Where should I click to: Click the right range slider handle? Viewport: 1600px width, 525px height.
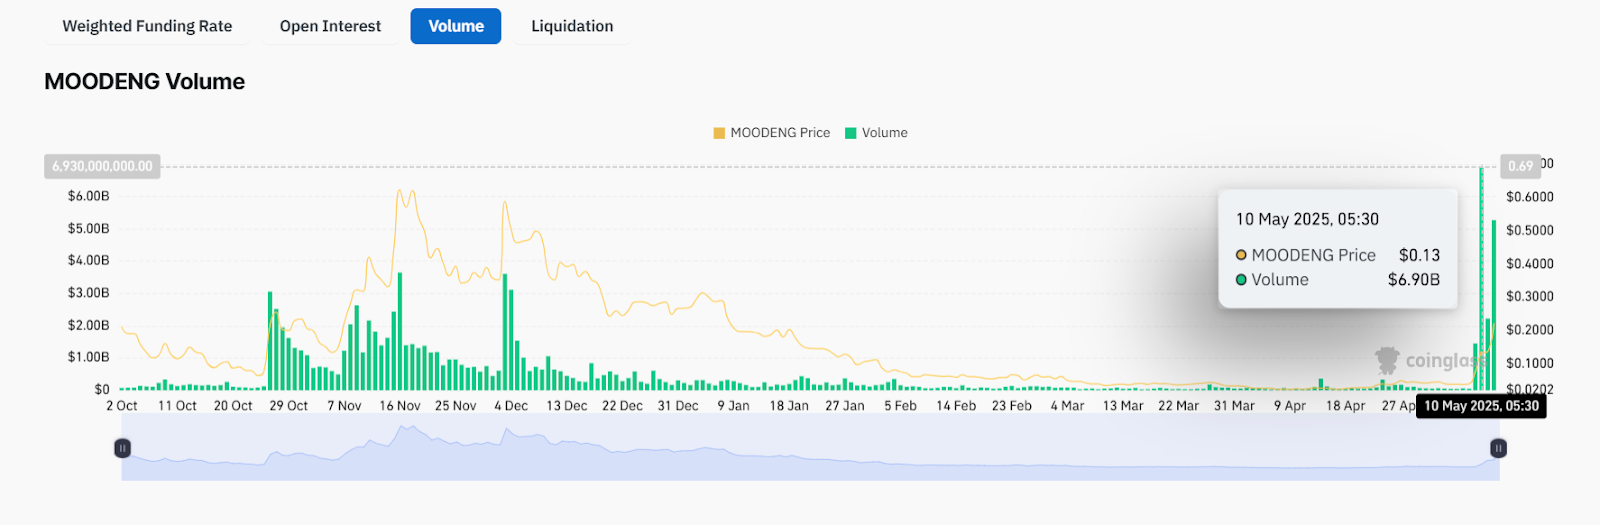(1498, 448)
